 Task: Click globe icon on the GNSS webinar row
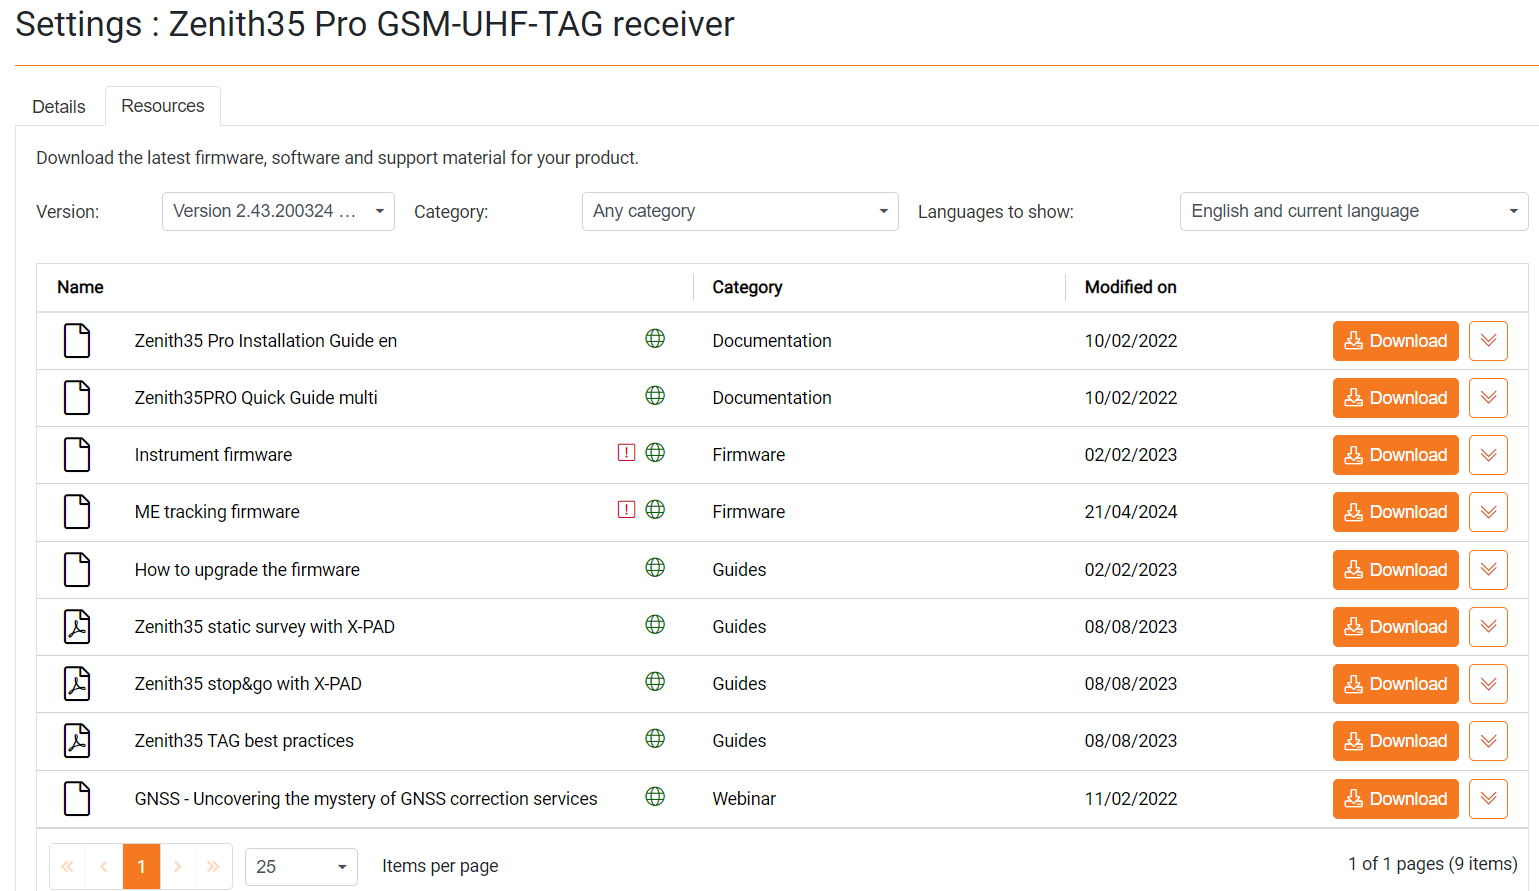point(655,797)
